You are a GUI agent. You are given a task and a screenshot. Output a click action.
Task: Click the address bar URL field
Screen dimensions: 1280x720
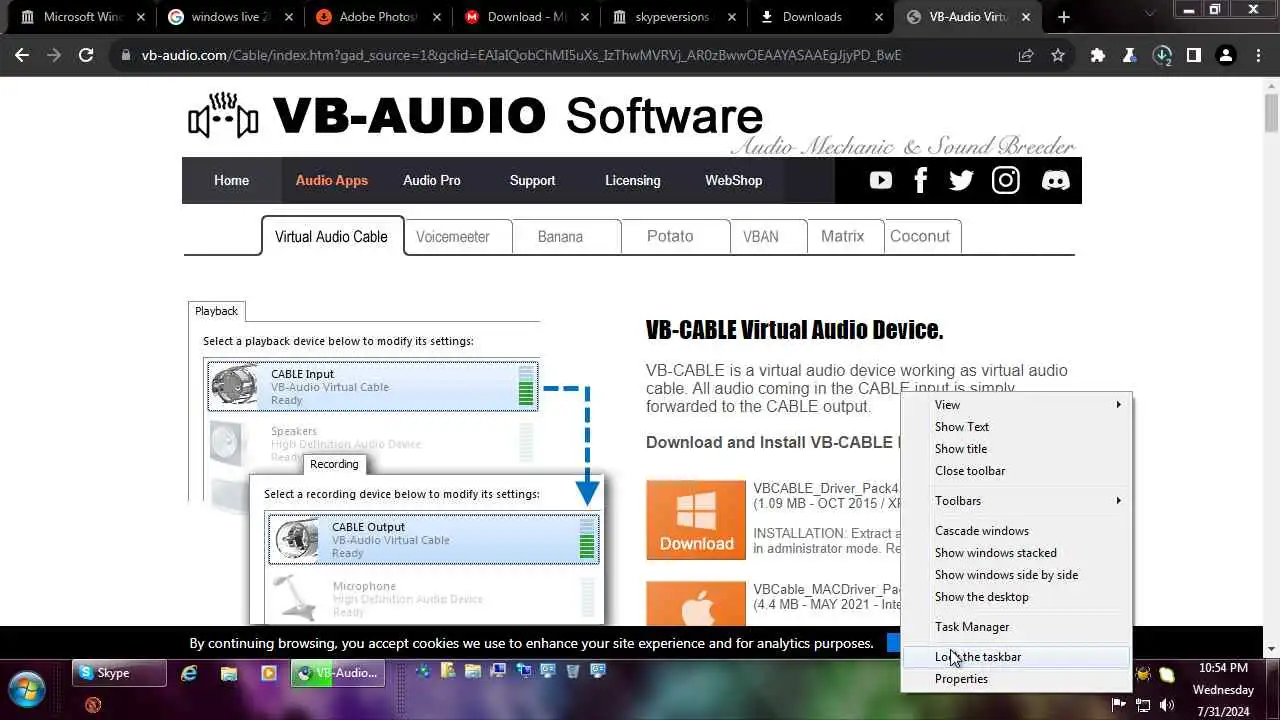(x=521, y=56)
